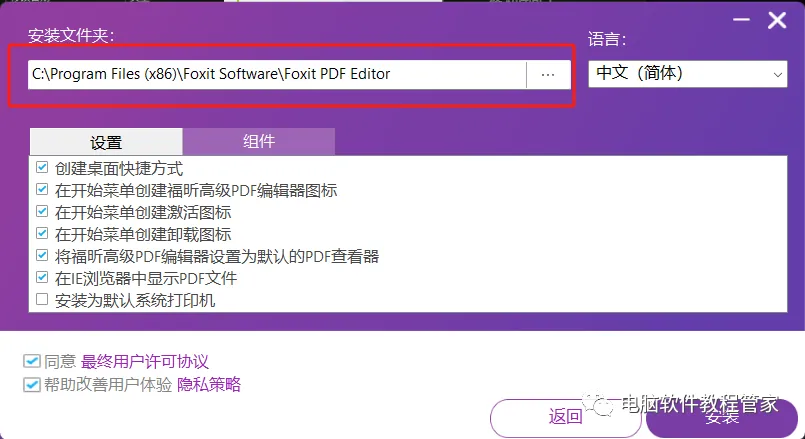
Task: Toggle 创建桌面快捷方式 checkbox
Action: tap(42, 167)
